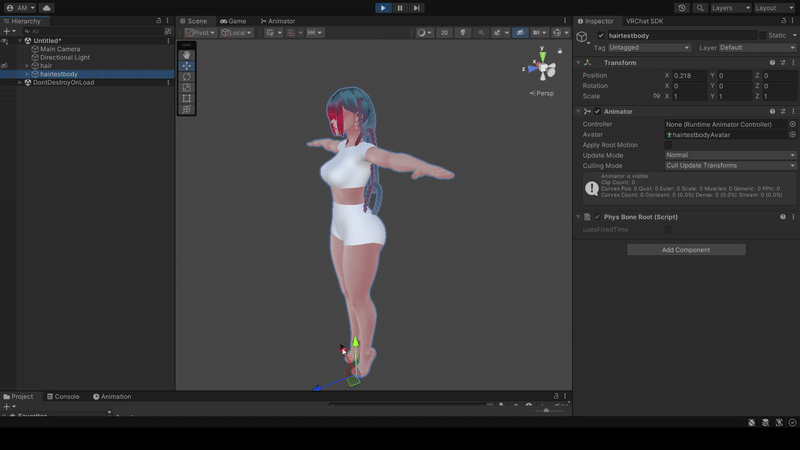Switch to the Game tab
The height and width of the screenshot is (450, 800).
pyautogui.click(x=233, y=20)
